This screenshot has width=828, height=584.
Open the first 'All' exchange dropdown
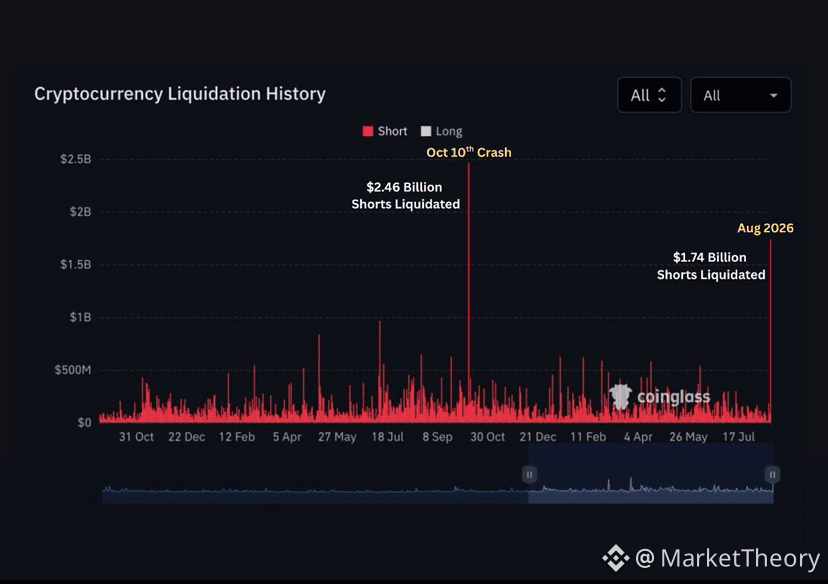649,95
